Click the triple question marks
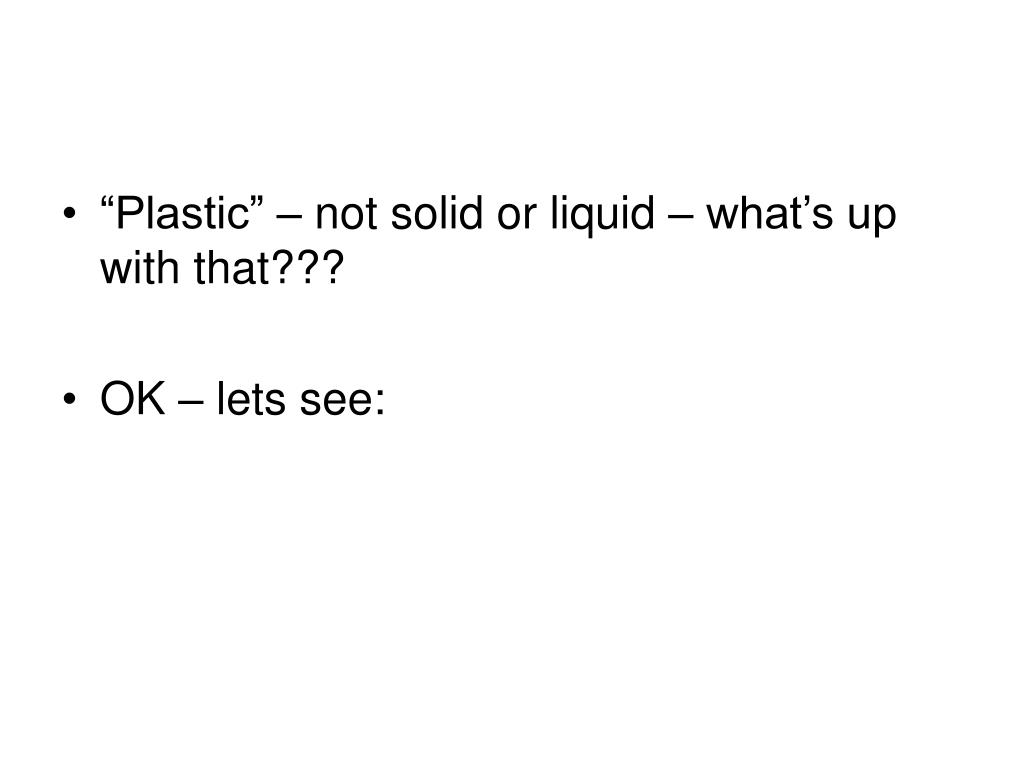The height and width of the screenshot is (768, 1024). point(307,268)
